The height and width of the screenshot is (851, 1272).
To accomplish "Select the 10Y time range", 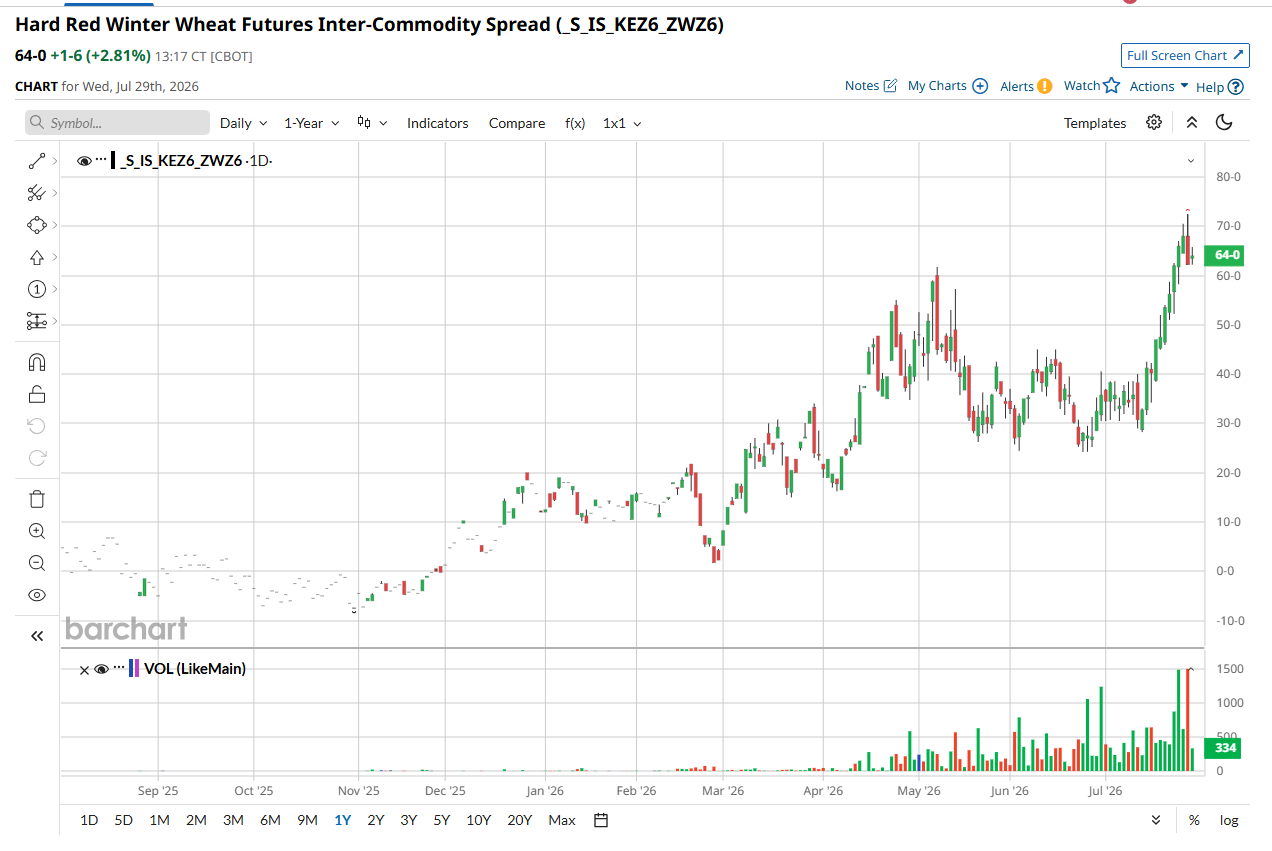I will [478, 820].
